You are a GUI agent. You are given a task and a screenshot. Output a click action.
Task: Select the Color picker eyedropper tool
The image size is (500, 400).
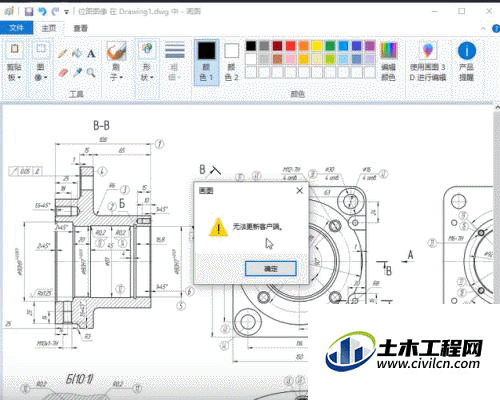point(77,72)
